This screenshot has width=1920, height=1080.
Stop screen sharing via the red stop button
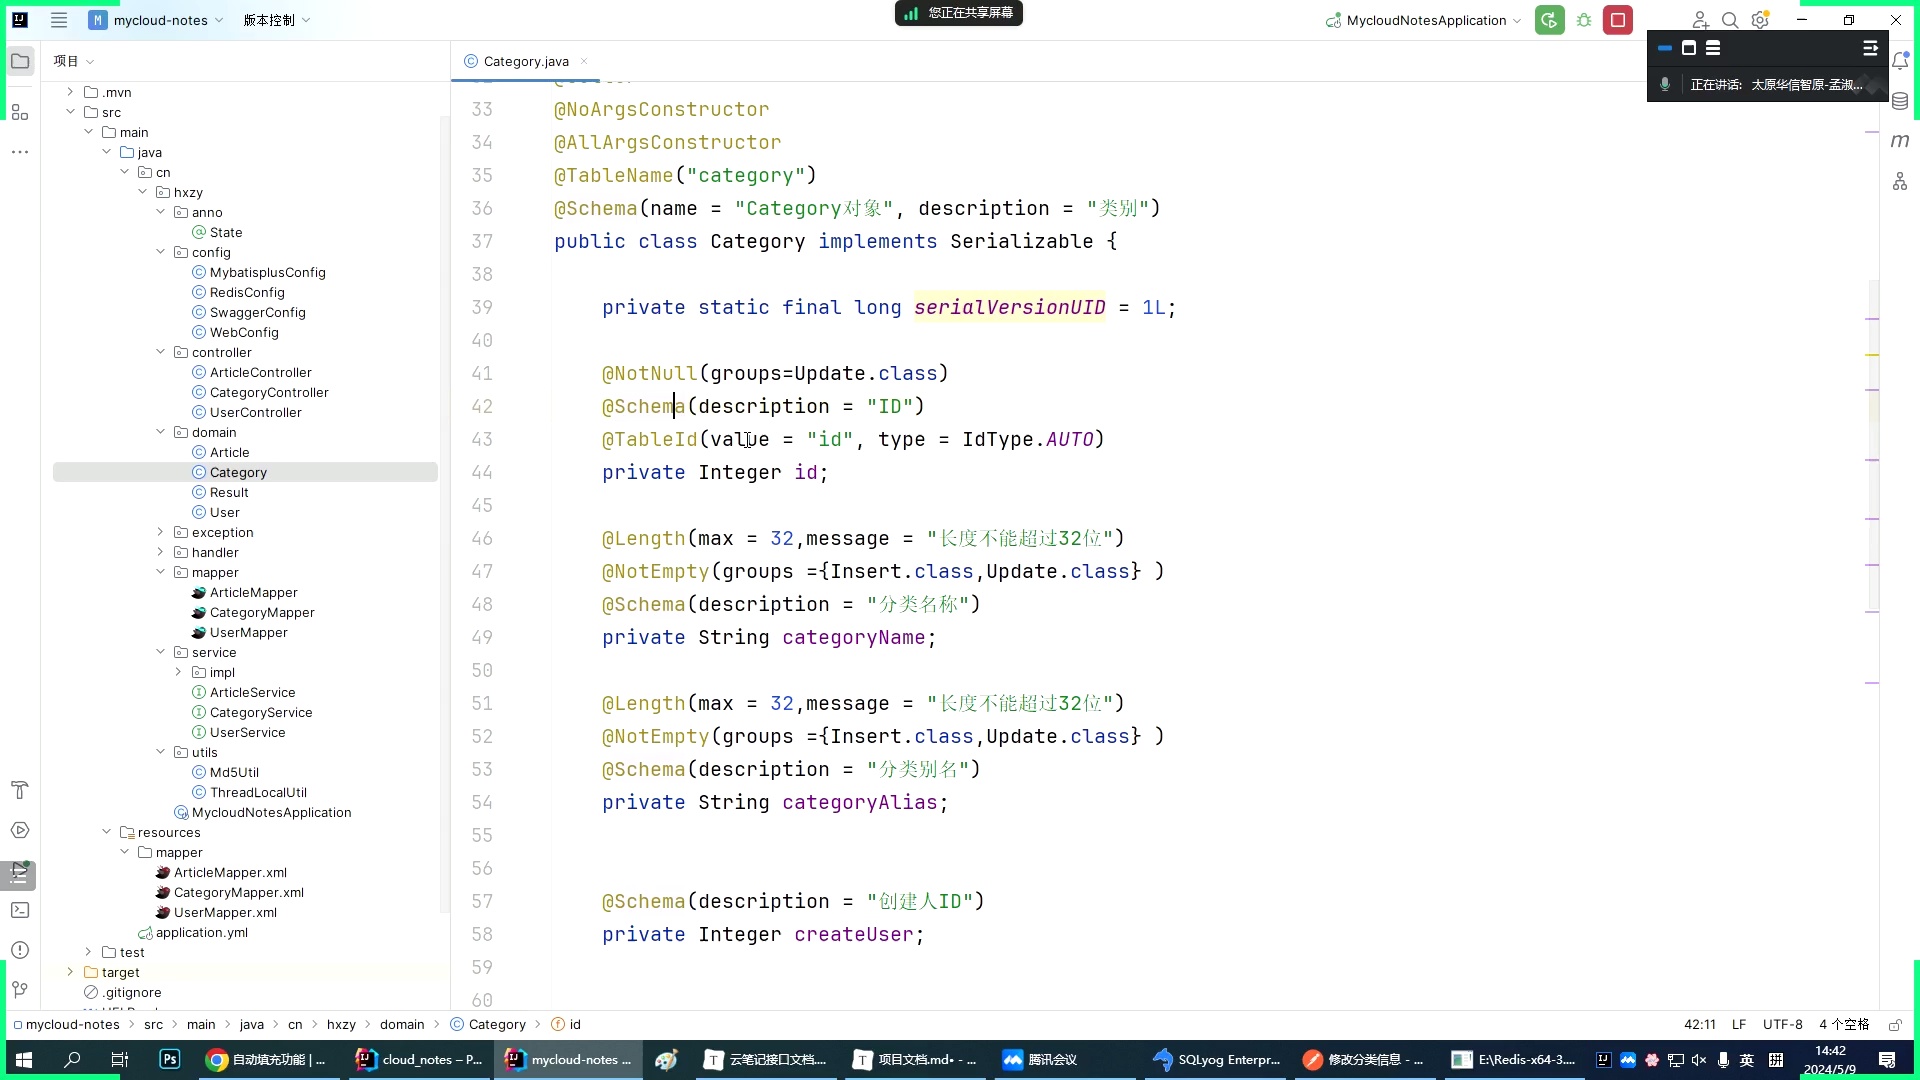pyautogui.click(x=1618, y=19)
